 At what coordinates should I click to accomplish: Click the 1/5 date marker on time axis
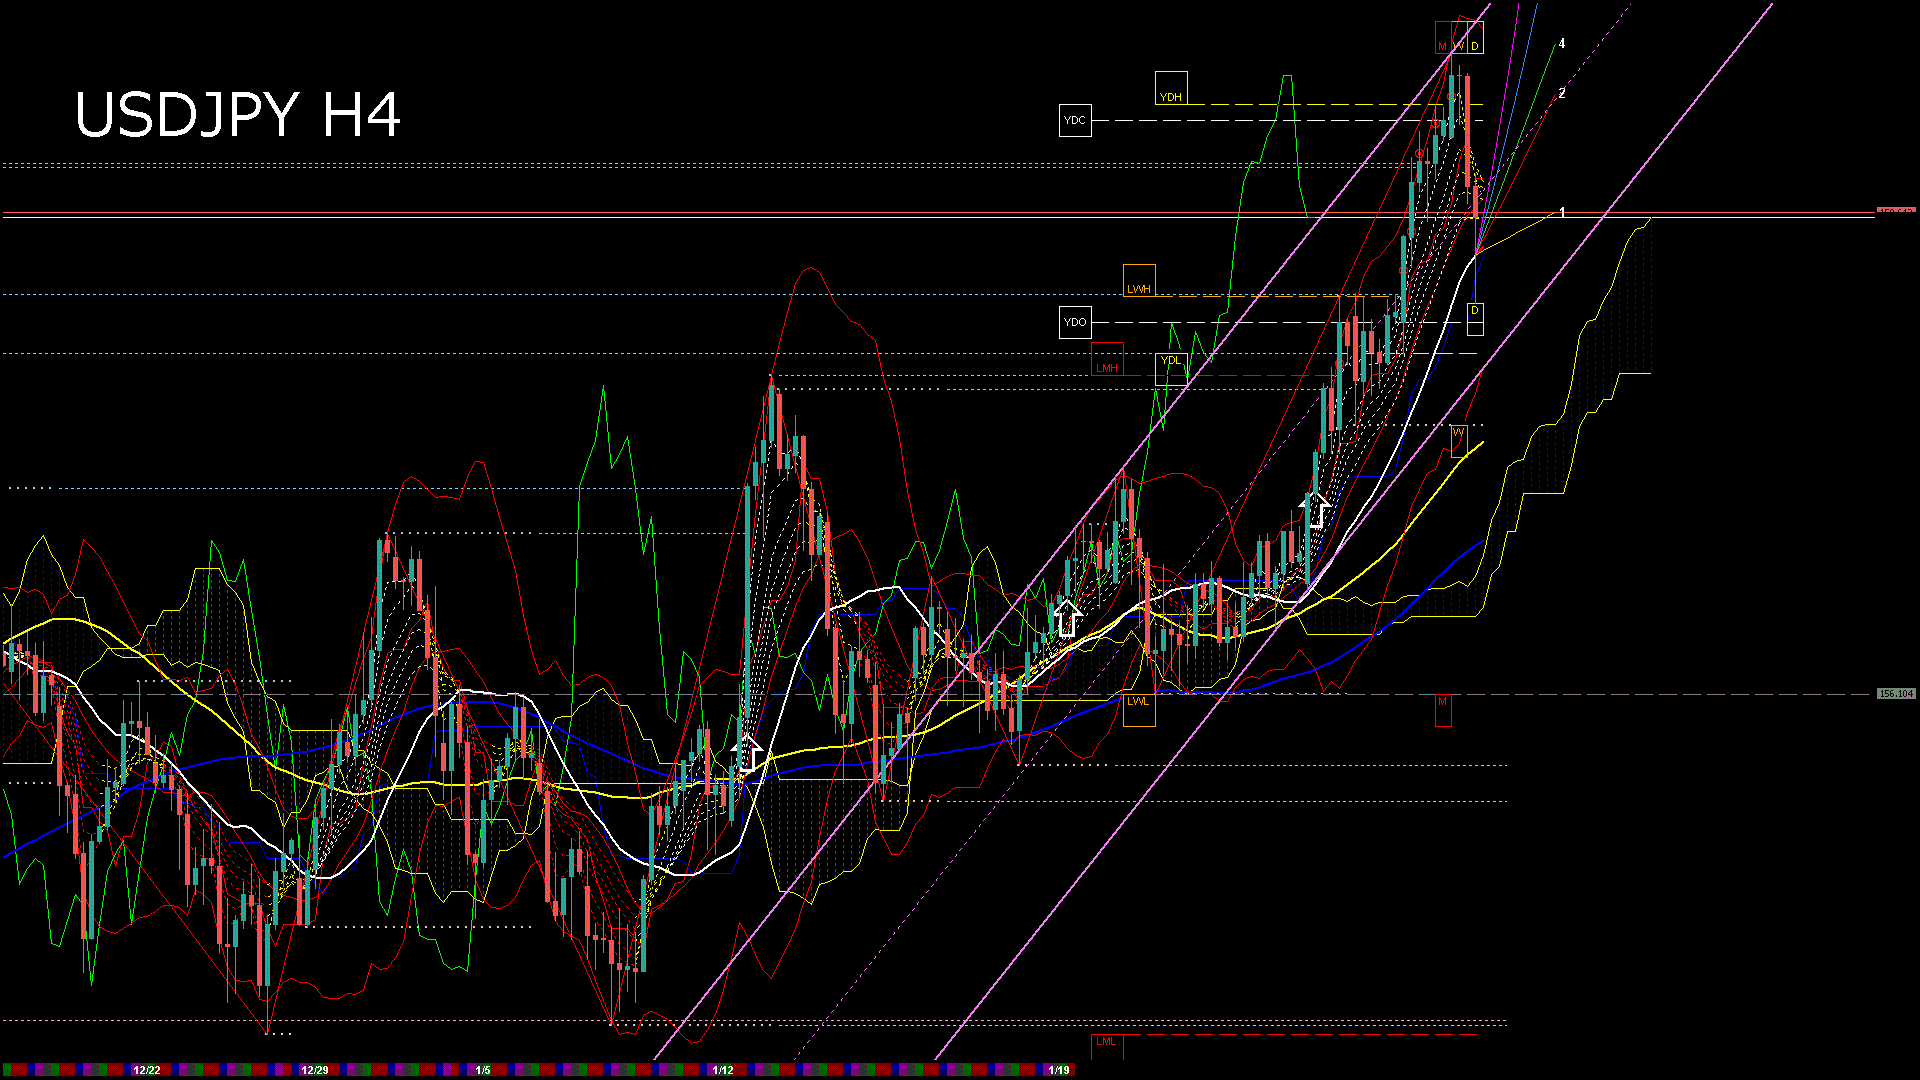(x=483, y=1070)
